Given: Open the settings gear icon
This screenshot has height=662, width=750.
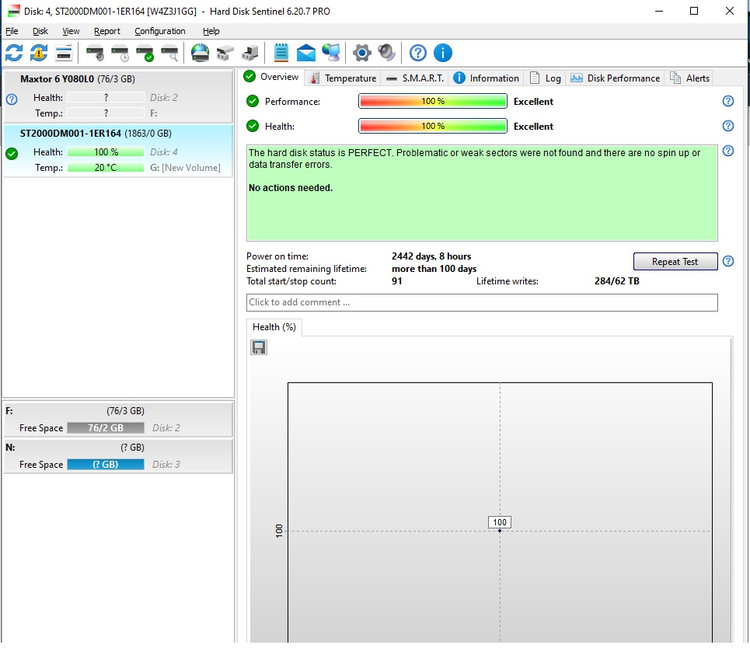Looking at the screenshot, I should pyautogui.click(x=362, y=53).
